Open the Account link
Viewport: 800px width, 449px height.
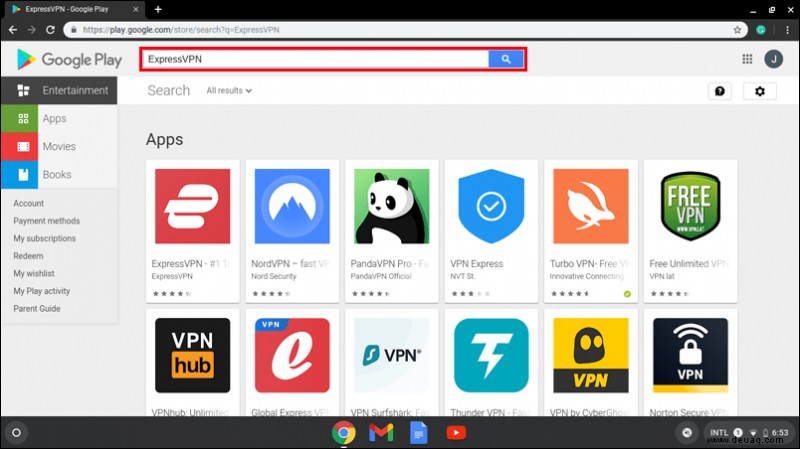pyautogui.click(x=29, y=204)
